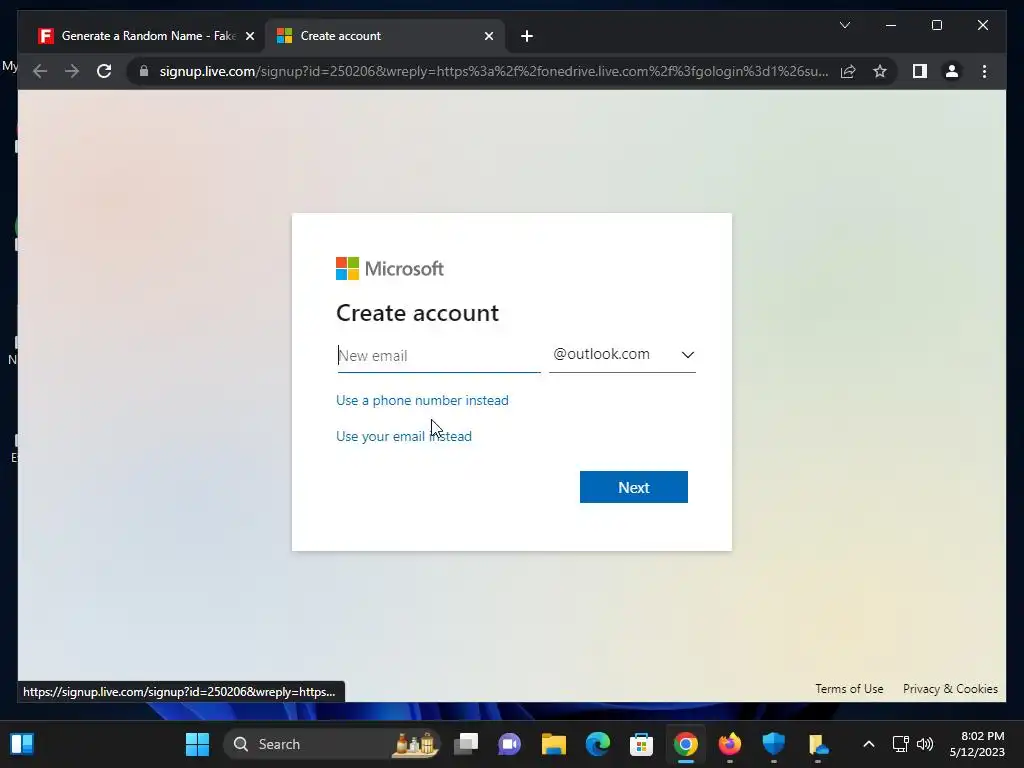This screenshot has width=1024, height=768.
Task: Launch Microsoft Edge from taskbar
Action: coord(598,744)
